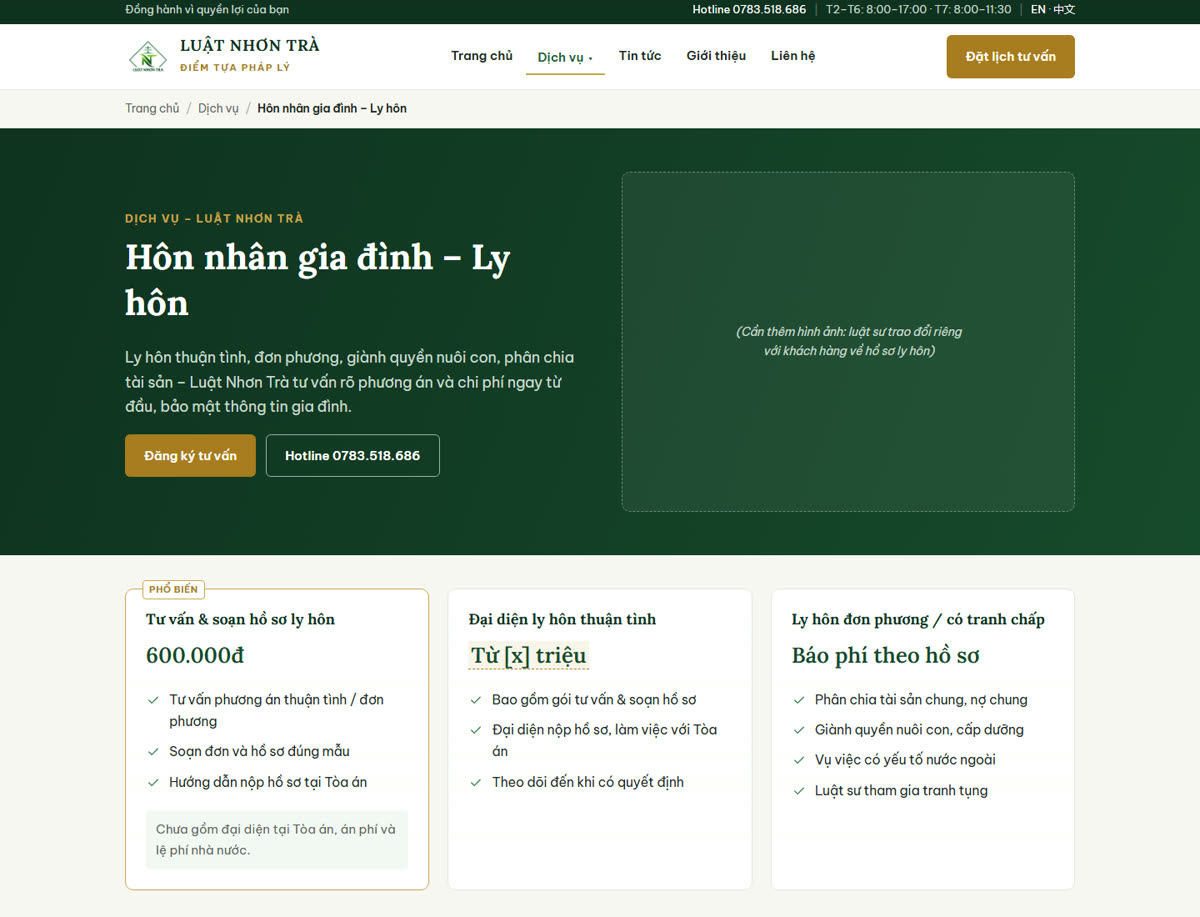Open the Liên hệ menu item

(793, 56)
